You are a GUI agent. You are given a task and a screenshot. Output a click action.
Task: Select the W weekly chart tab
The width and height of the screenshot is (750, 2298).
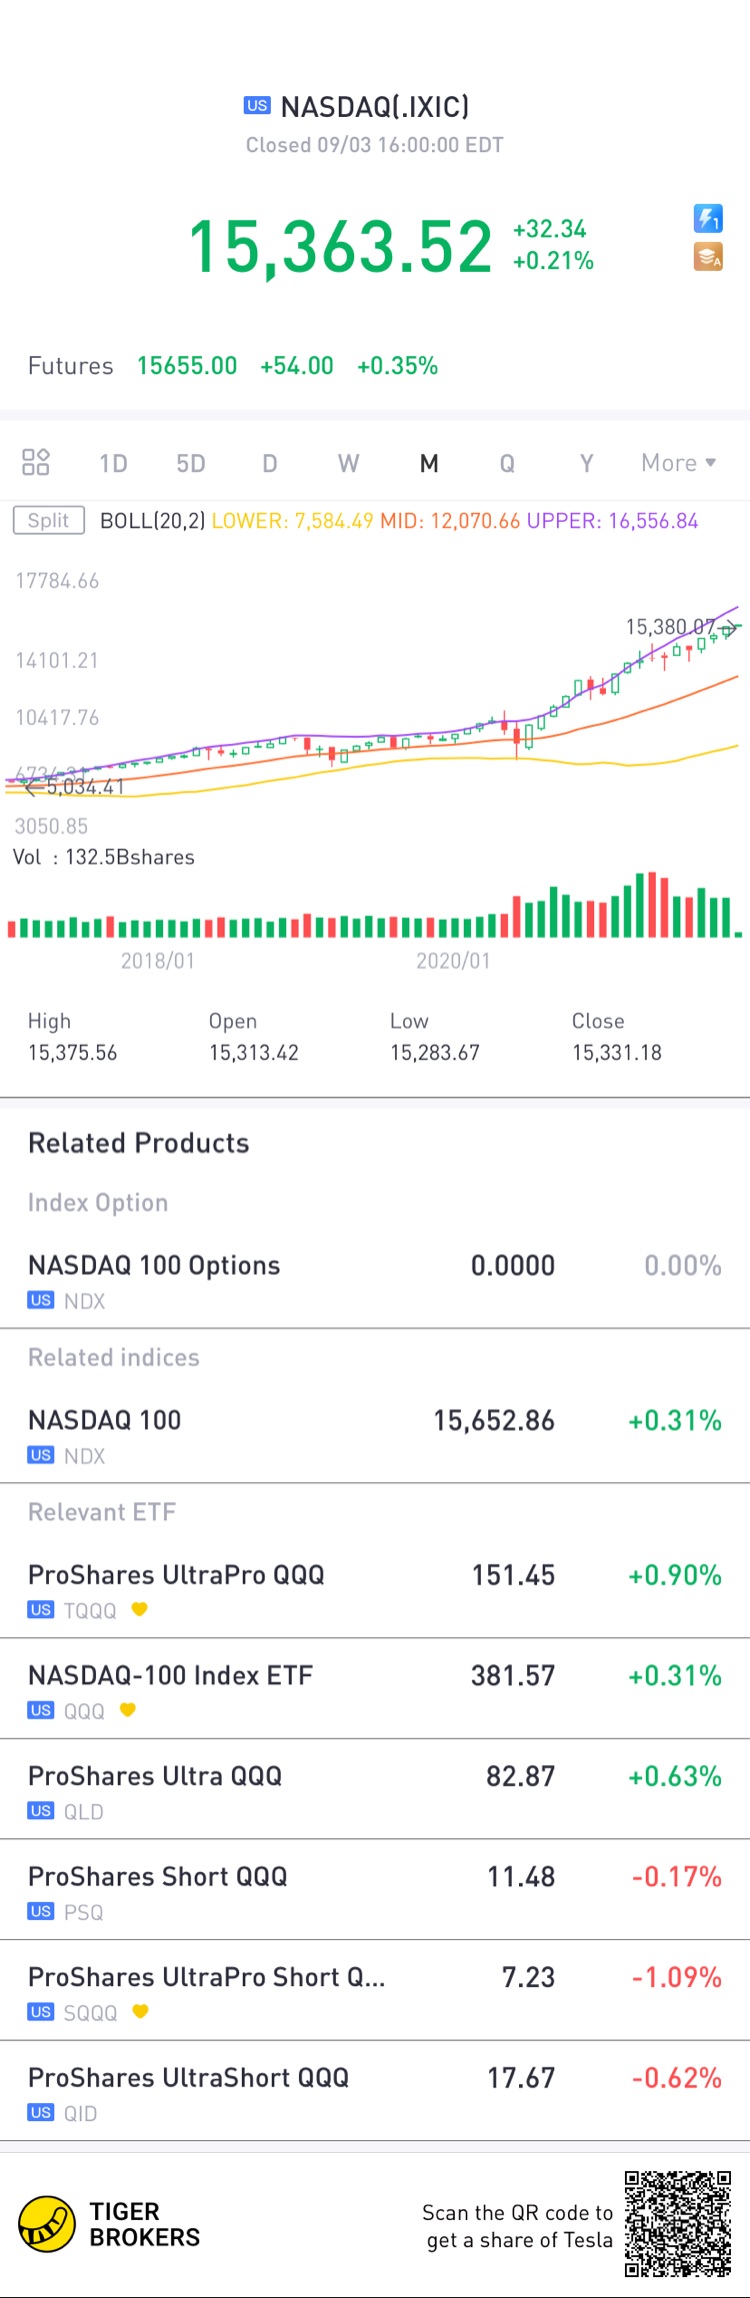(348, 463)
